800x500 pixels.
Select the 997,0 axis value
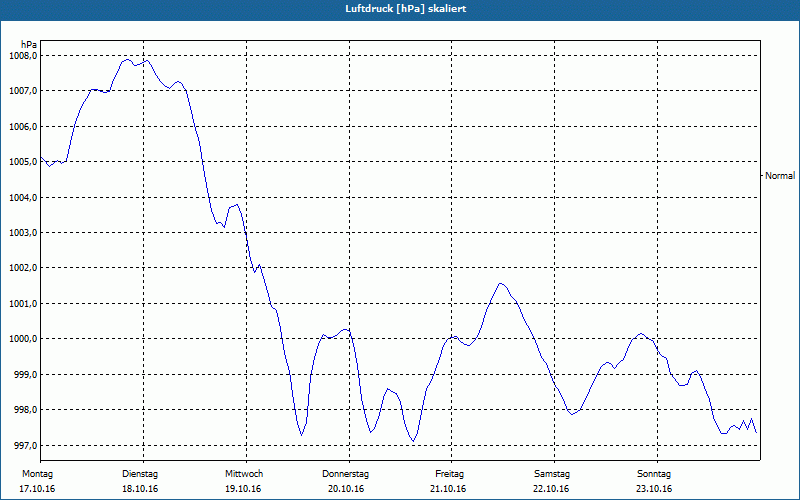pos(26,445)
